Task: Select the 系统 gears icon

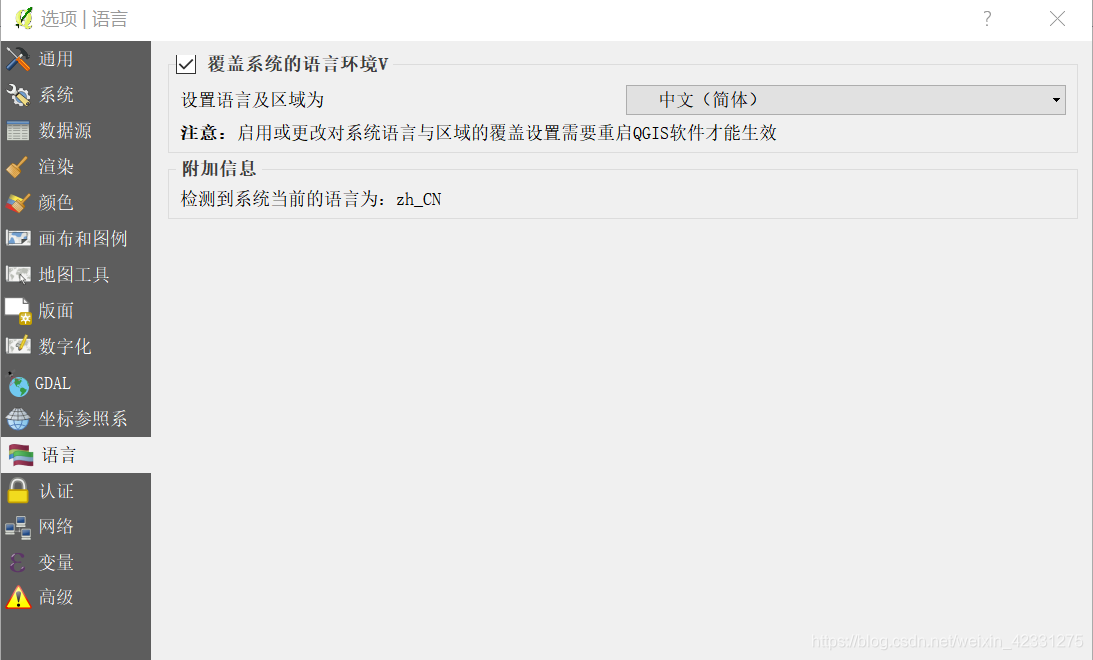Action: click(18, 95)
